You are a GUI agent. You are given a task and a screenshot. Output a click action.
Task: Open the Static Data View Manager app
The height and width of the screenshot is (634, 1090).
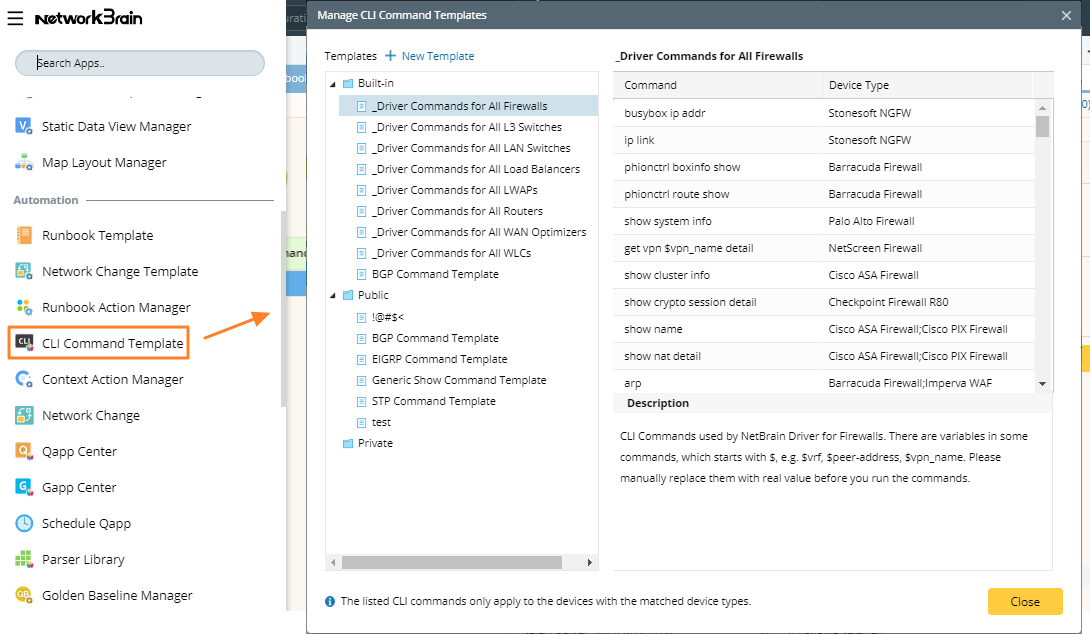click(x=116, y=126)
